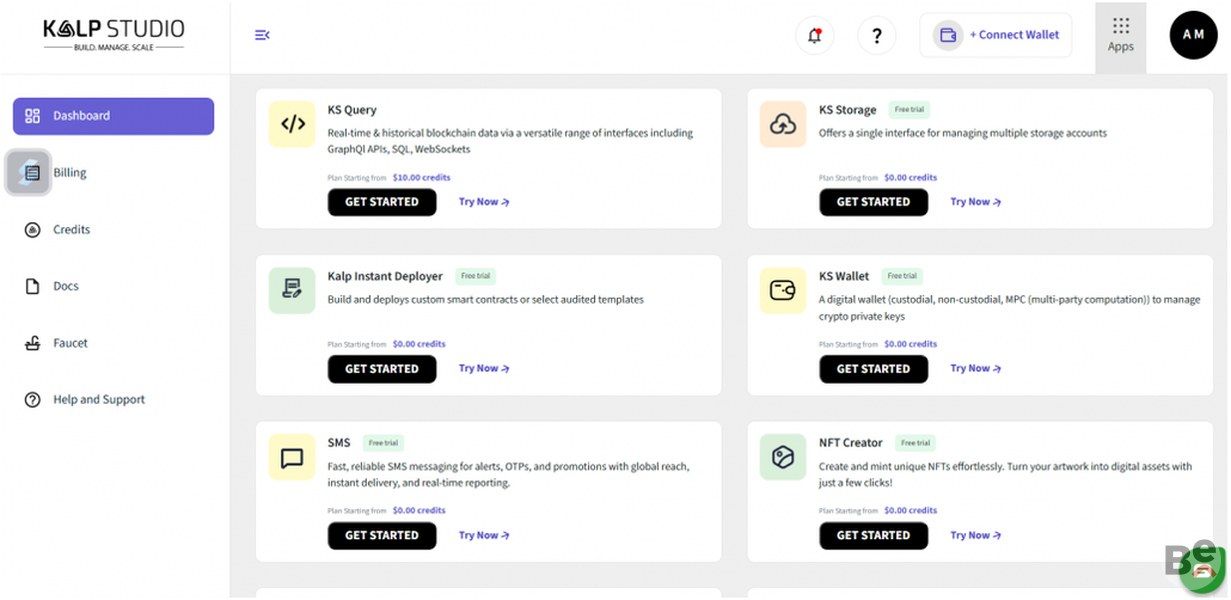Open the Faucet sidebar item

click(x=70, y=343)
